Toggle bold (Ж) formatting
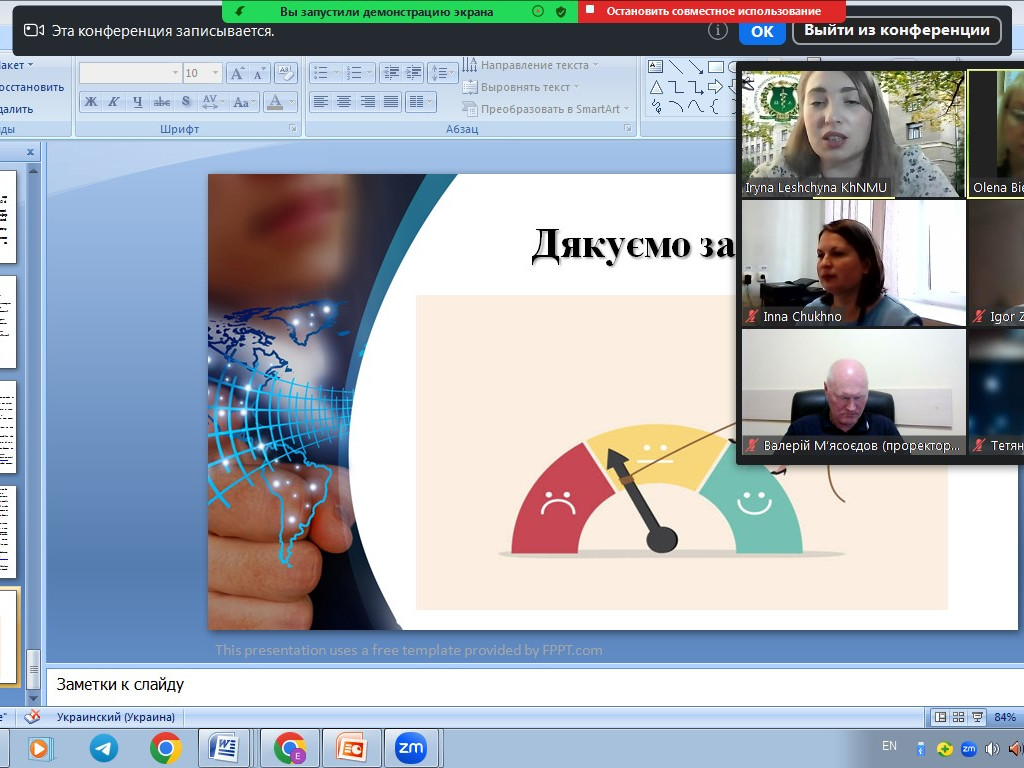 91,102
